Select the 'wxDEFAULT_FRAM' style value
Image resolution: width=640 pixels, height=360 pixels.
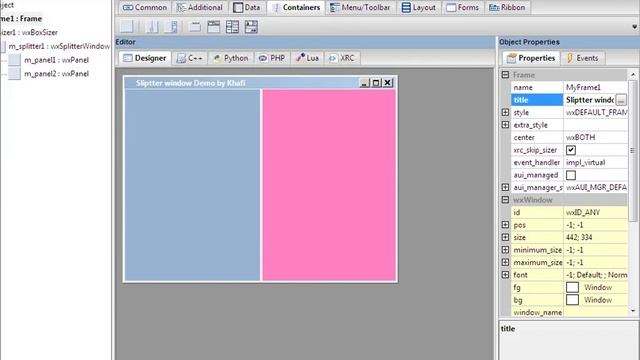point(596,112)
